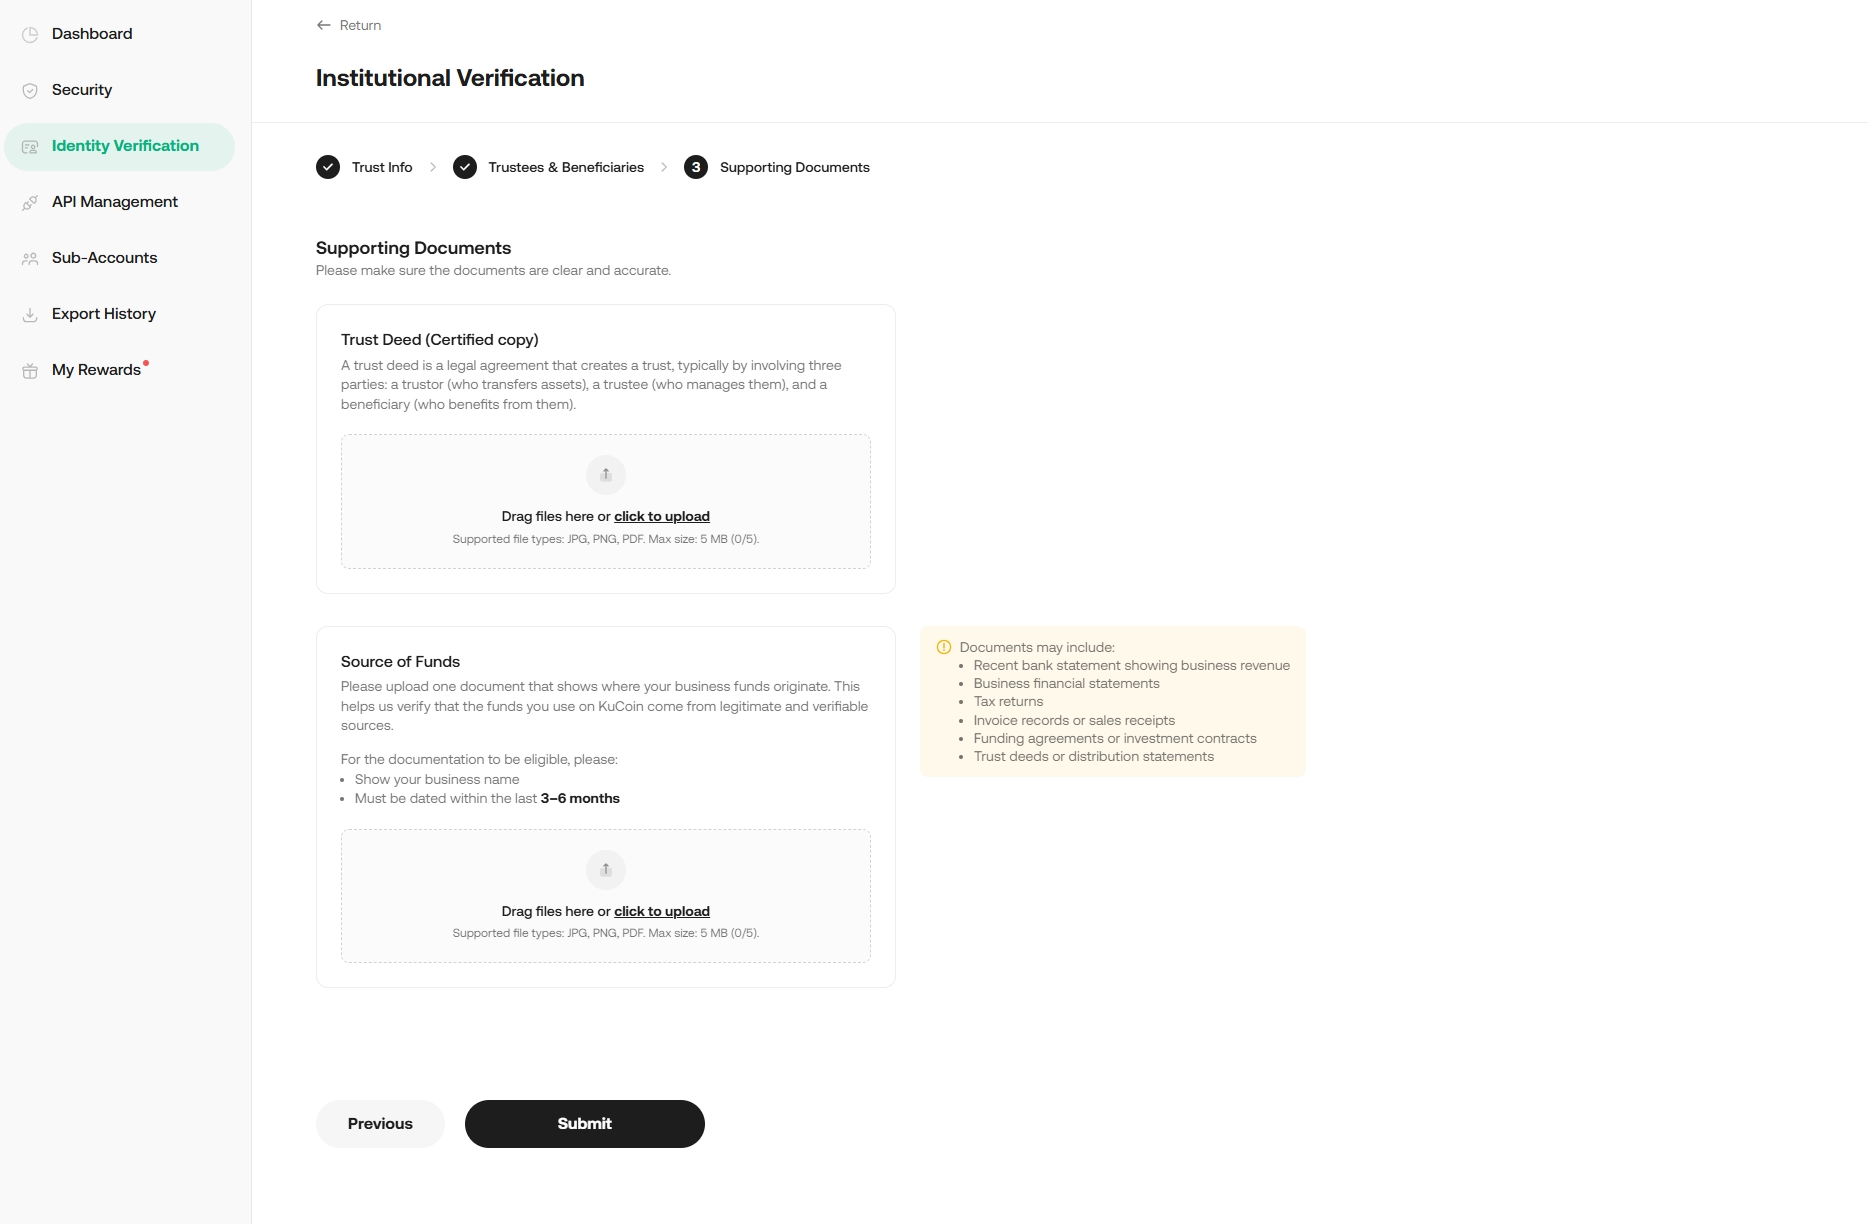
Task: Click the Trust Deed upload arrow icon
Action: (605, 475)
